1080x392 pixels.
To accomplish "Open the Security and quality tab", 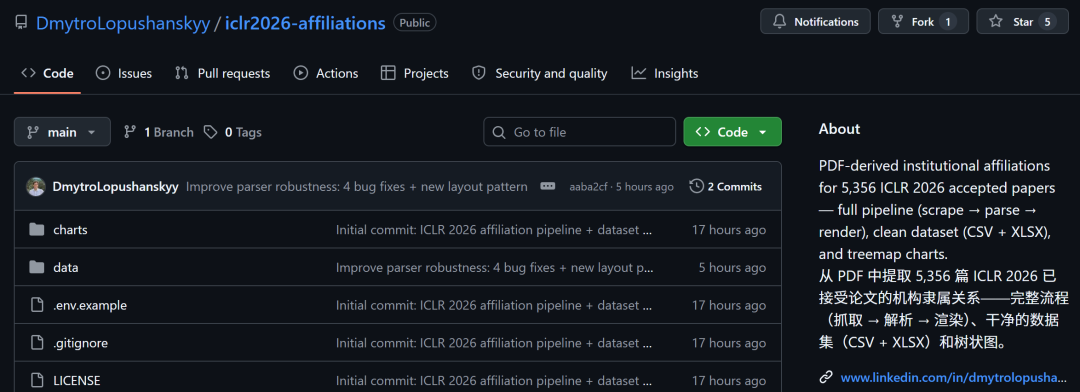I will [x=539, y=73].
